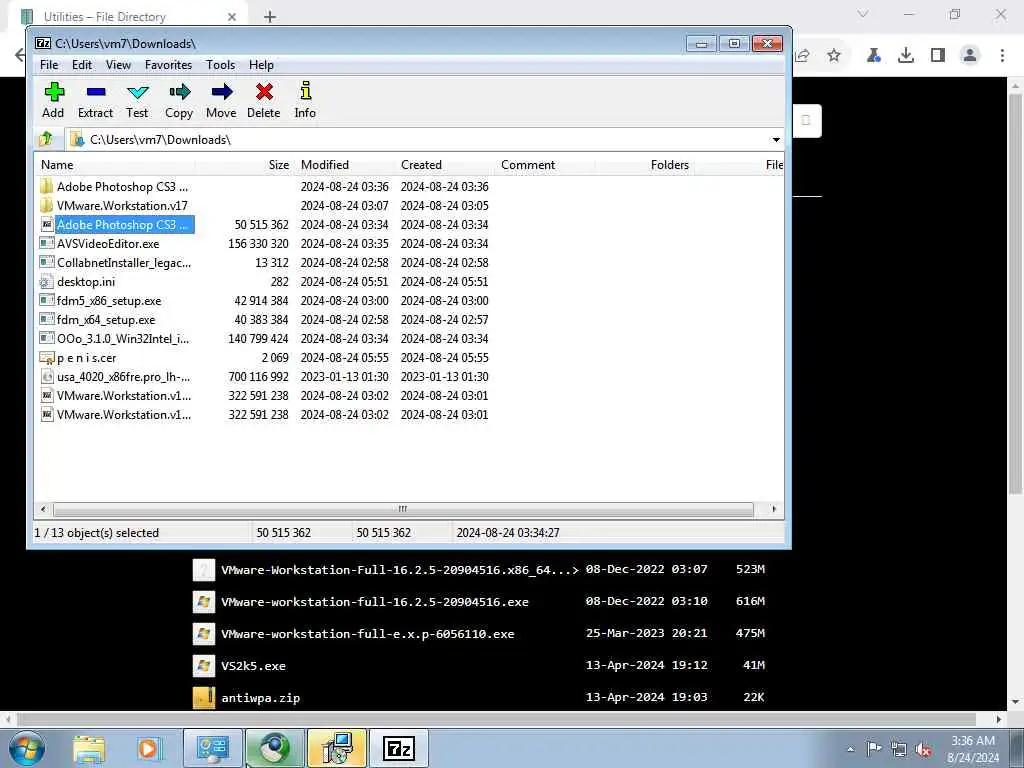This screenshot has width=1024, height=768.
Task: Open the VS2k5.exe link in browser
Action: (253, 665)
